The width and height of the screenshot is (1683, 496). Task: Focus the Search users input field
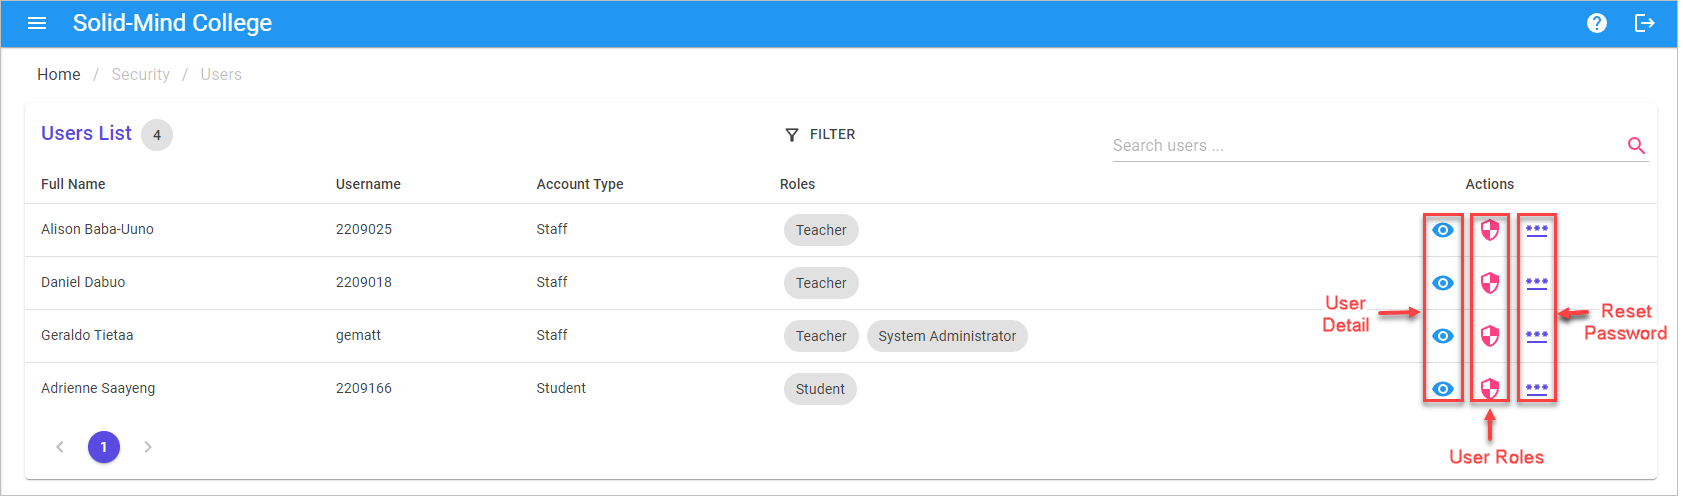pyautogui.click(x=1367, y=146)
